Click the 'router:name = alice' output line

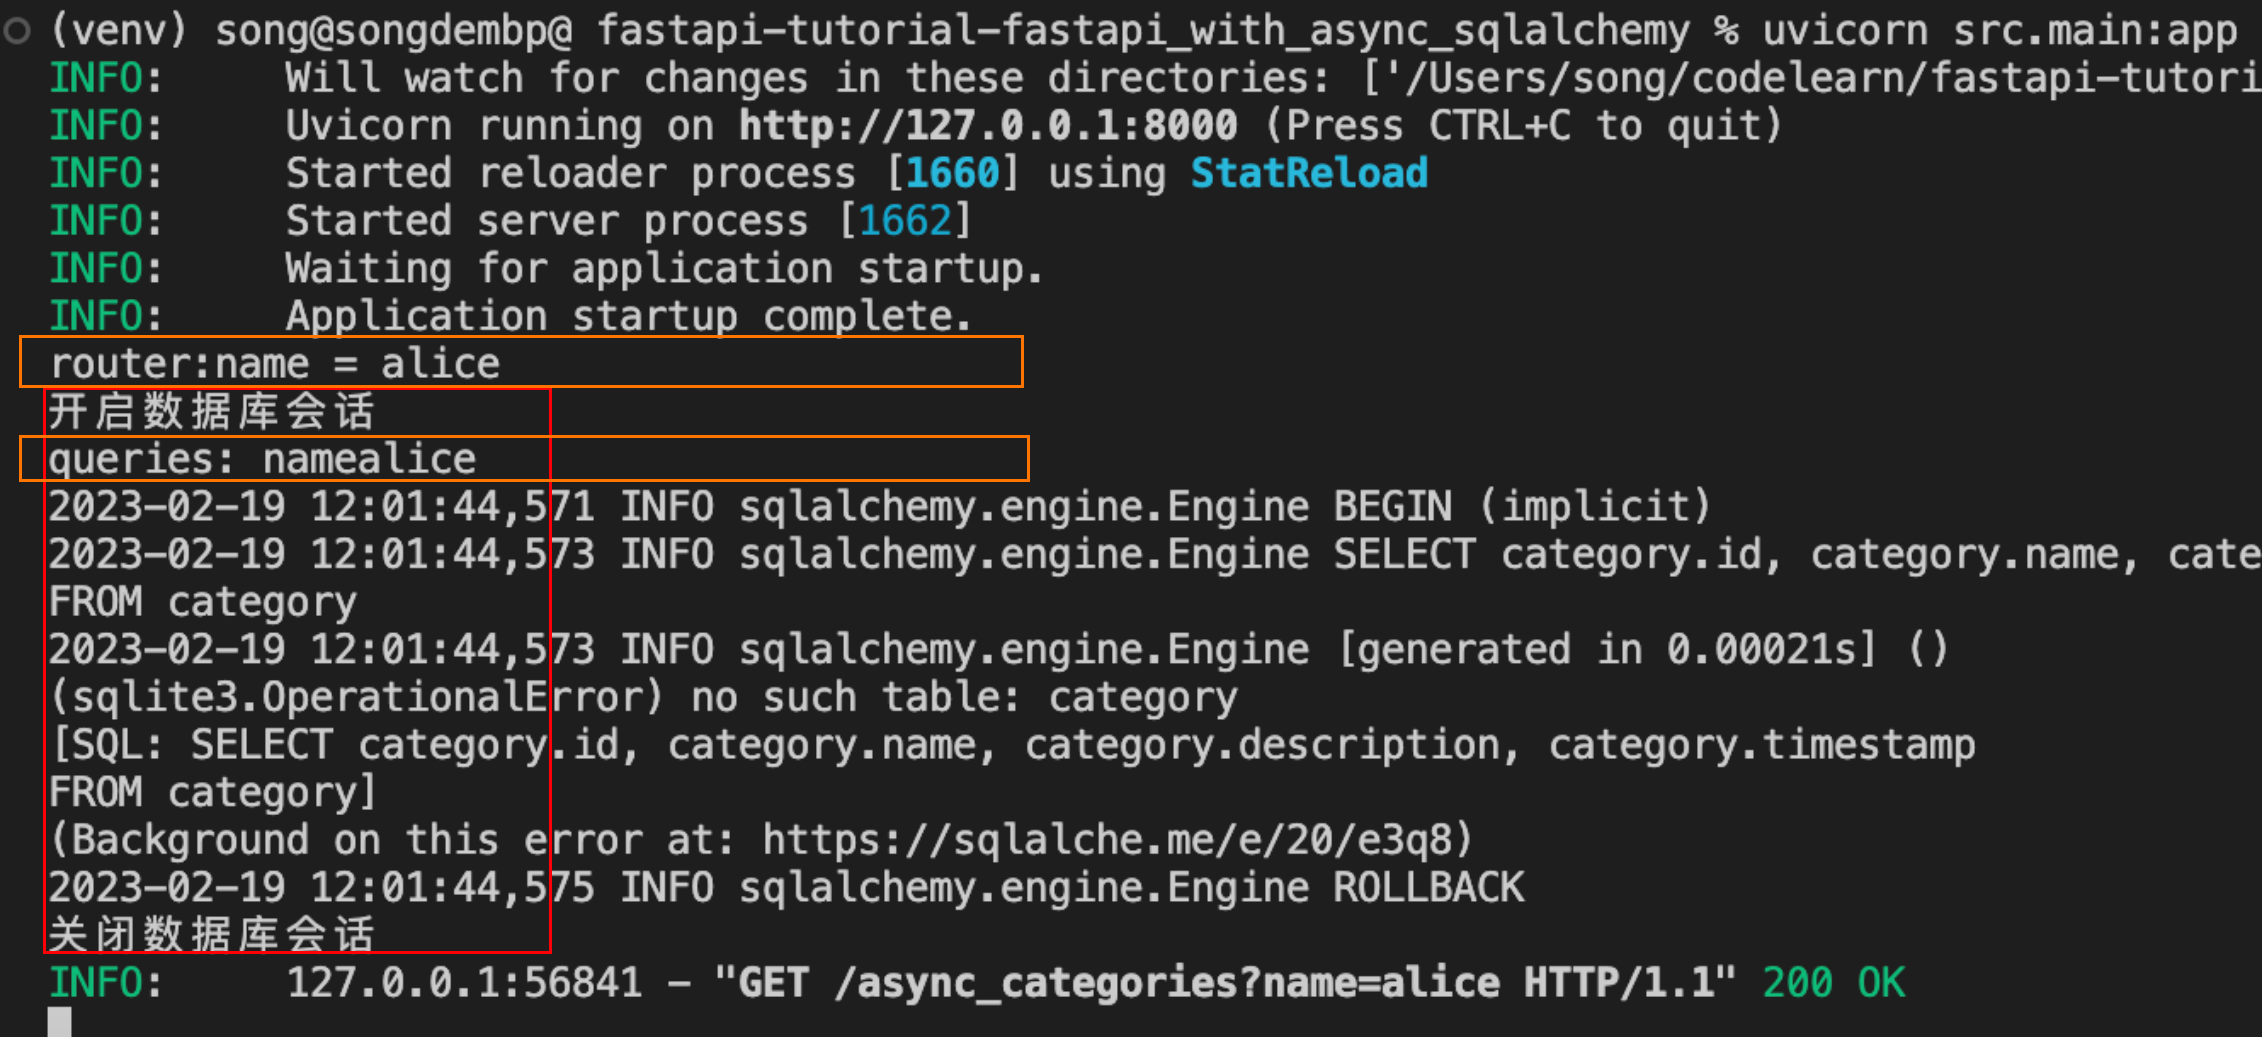click(275, 363)
